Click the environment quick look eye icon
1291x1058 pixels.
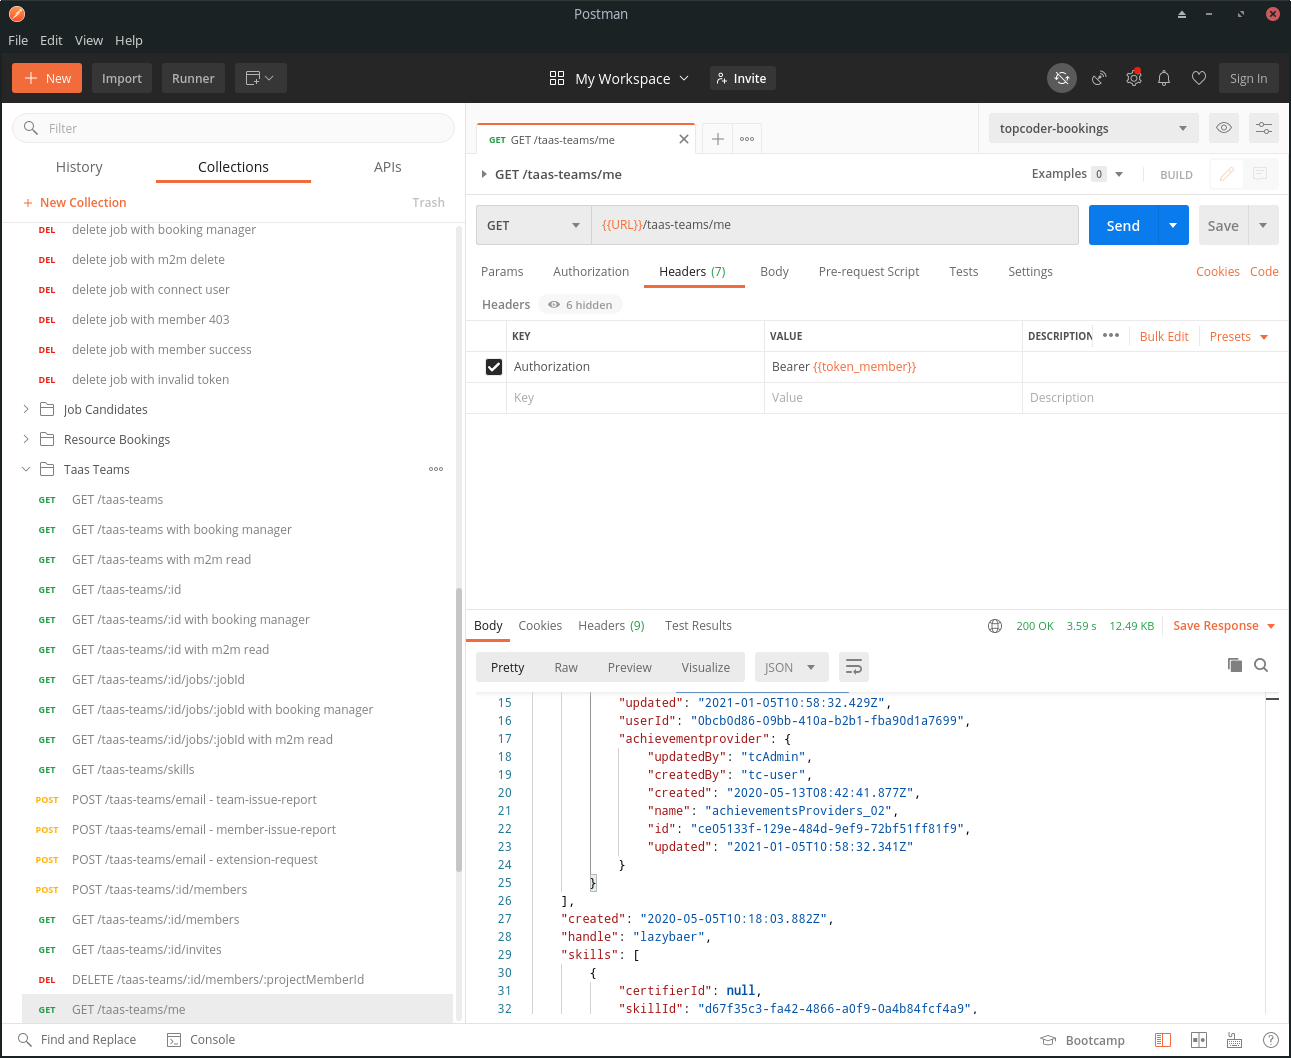(x=1224, y=128)
